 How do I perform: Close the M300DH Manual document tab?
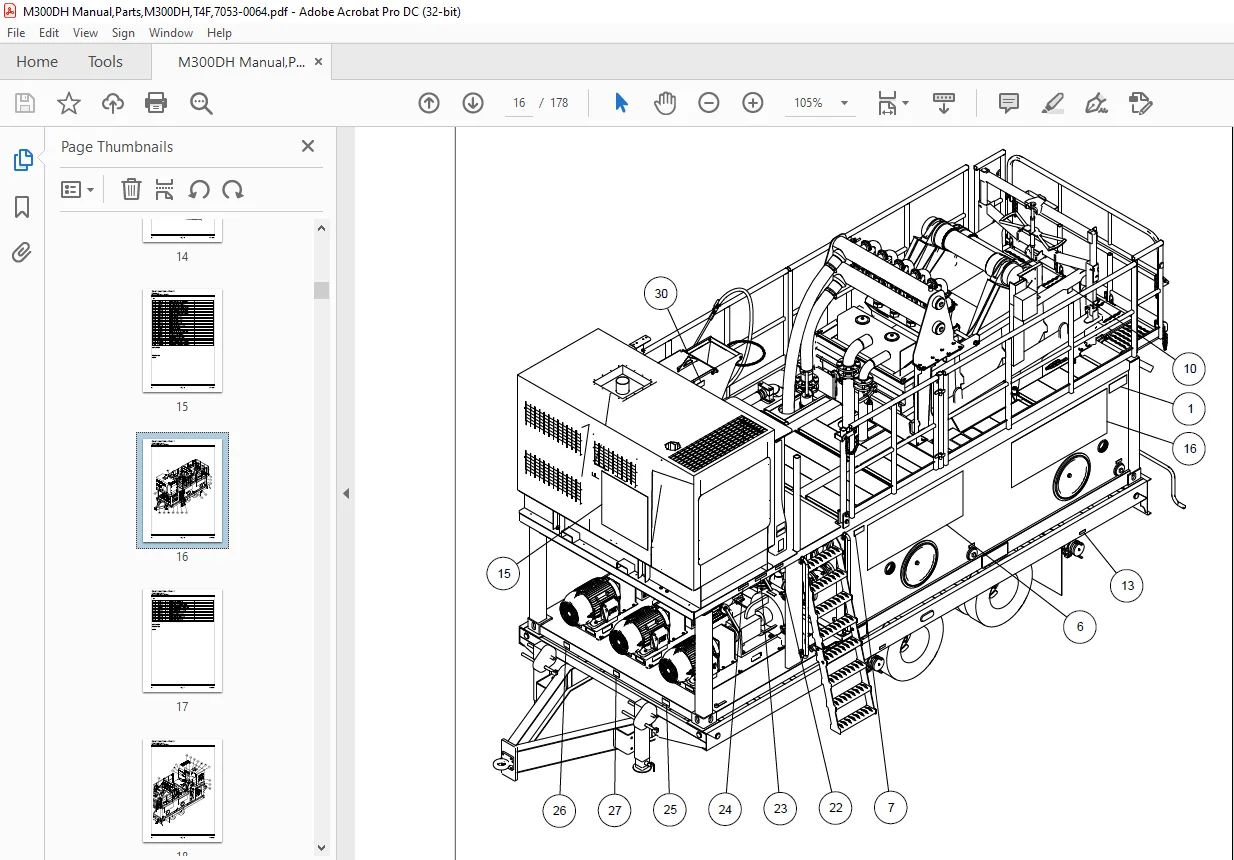[318, 62]
